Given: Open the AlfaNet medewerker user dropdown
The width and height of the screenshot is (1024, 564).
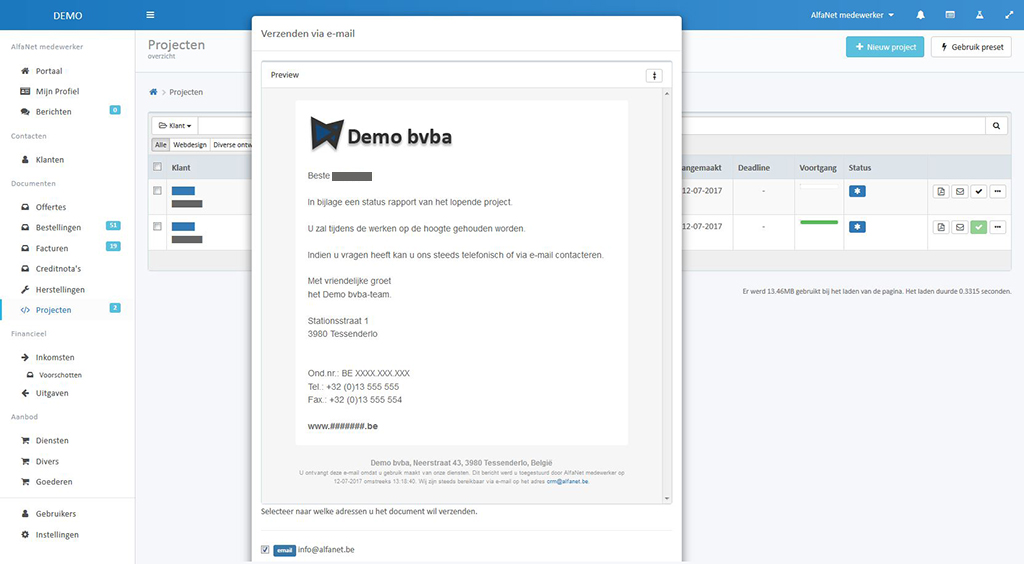Looking at the screenshot, I should [852, 15].
